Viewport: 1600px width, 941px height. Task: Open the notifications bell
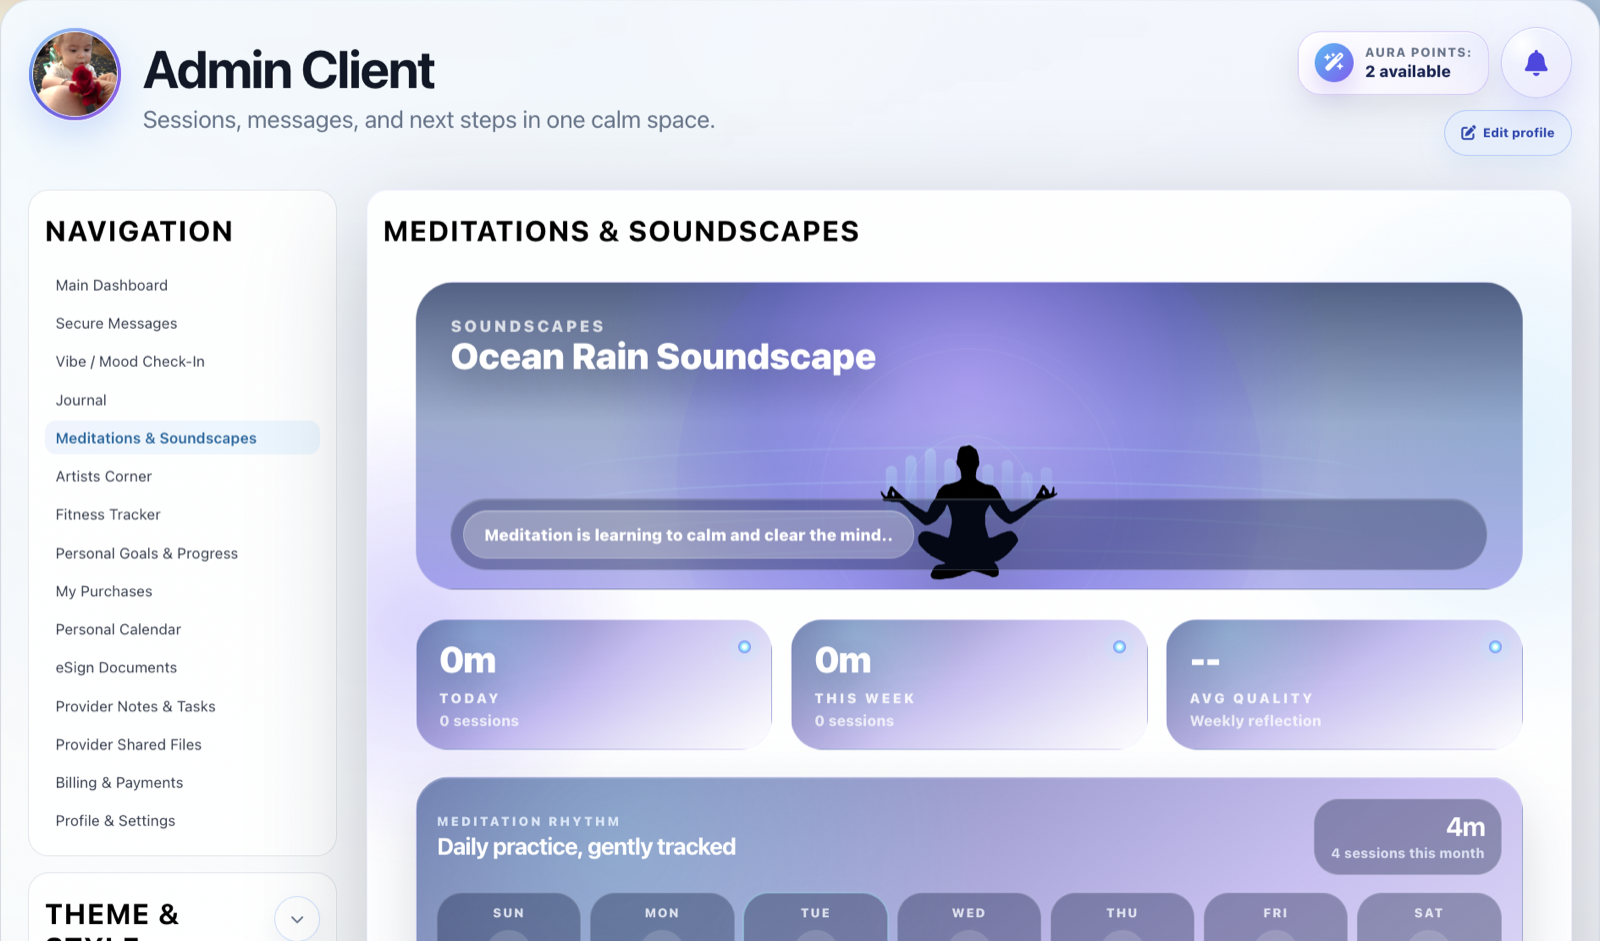pos(1536,63)
